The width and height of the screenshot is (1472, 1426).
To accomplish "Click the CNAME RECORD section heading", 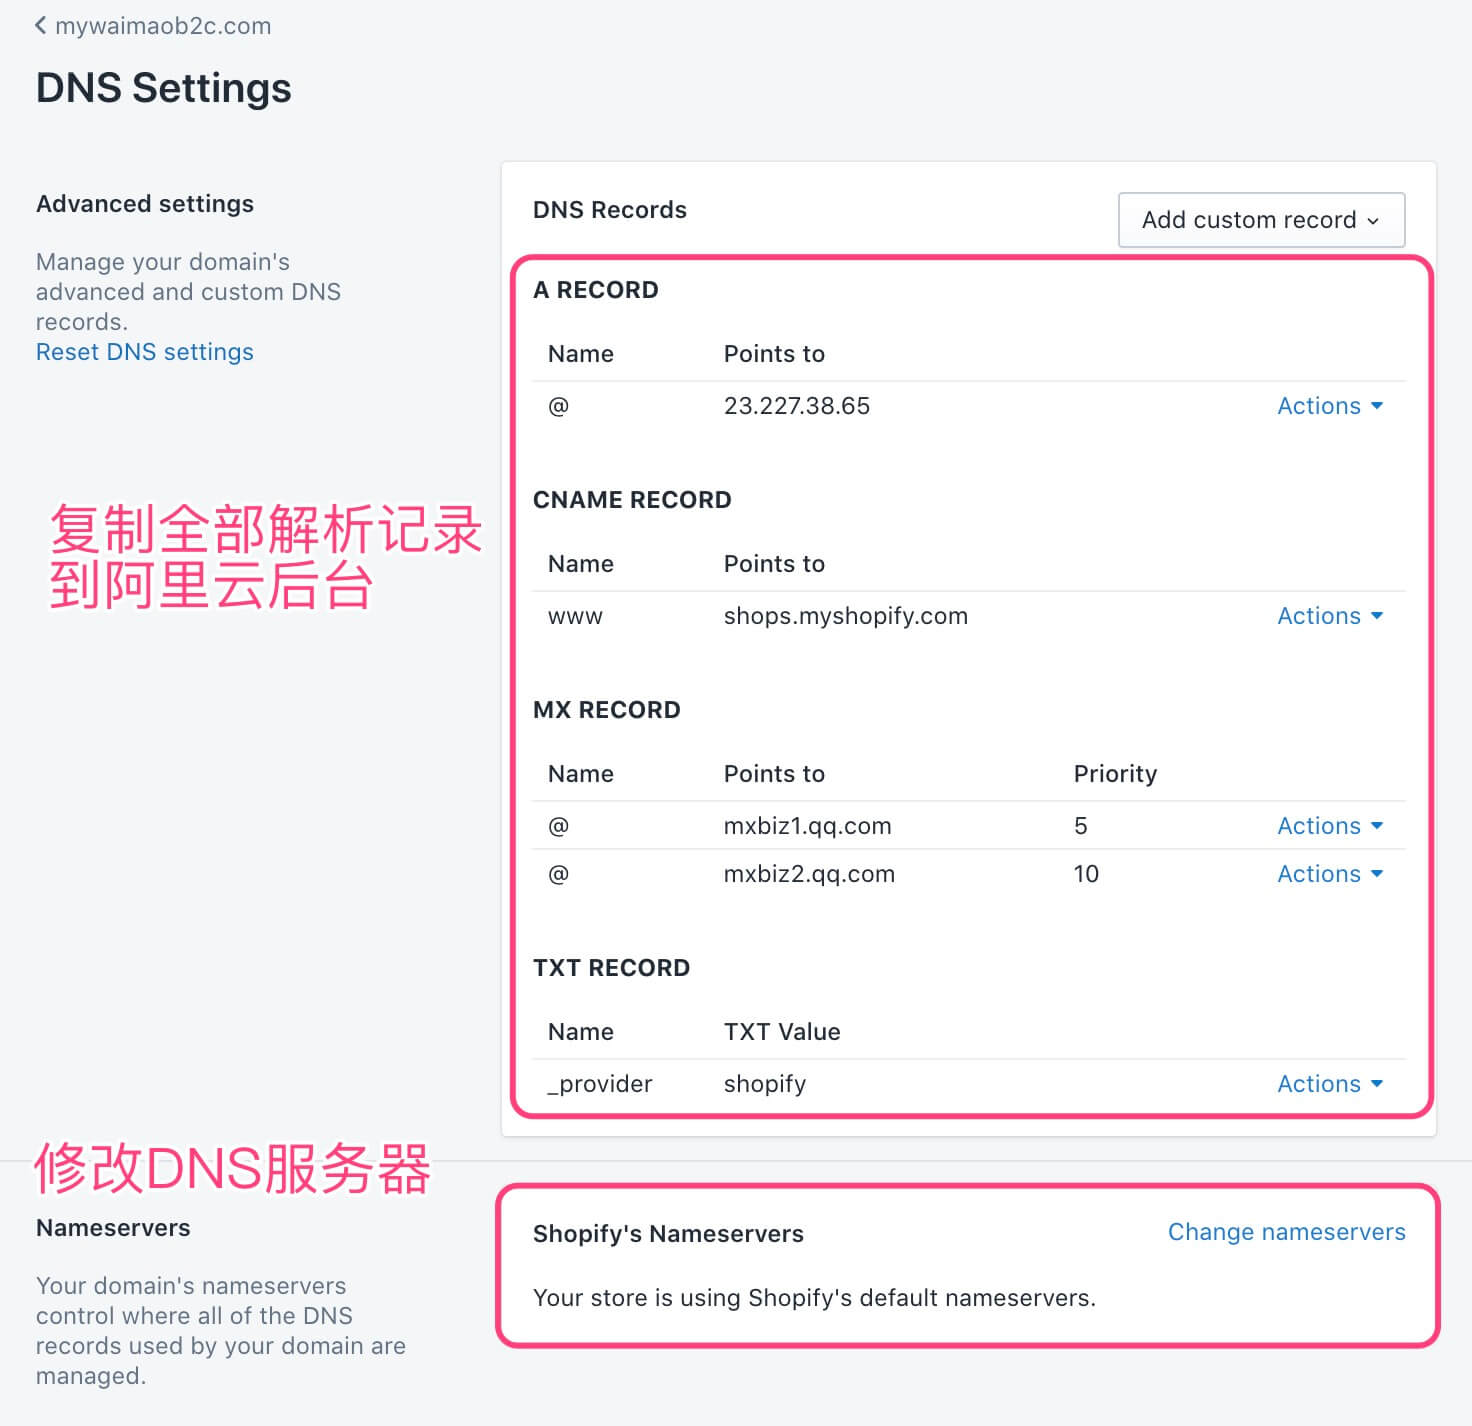I will pyautogui.click(x=632, y=500).
